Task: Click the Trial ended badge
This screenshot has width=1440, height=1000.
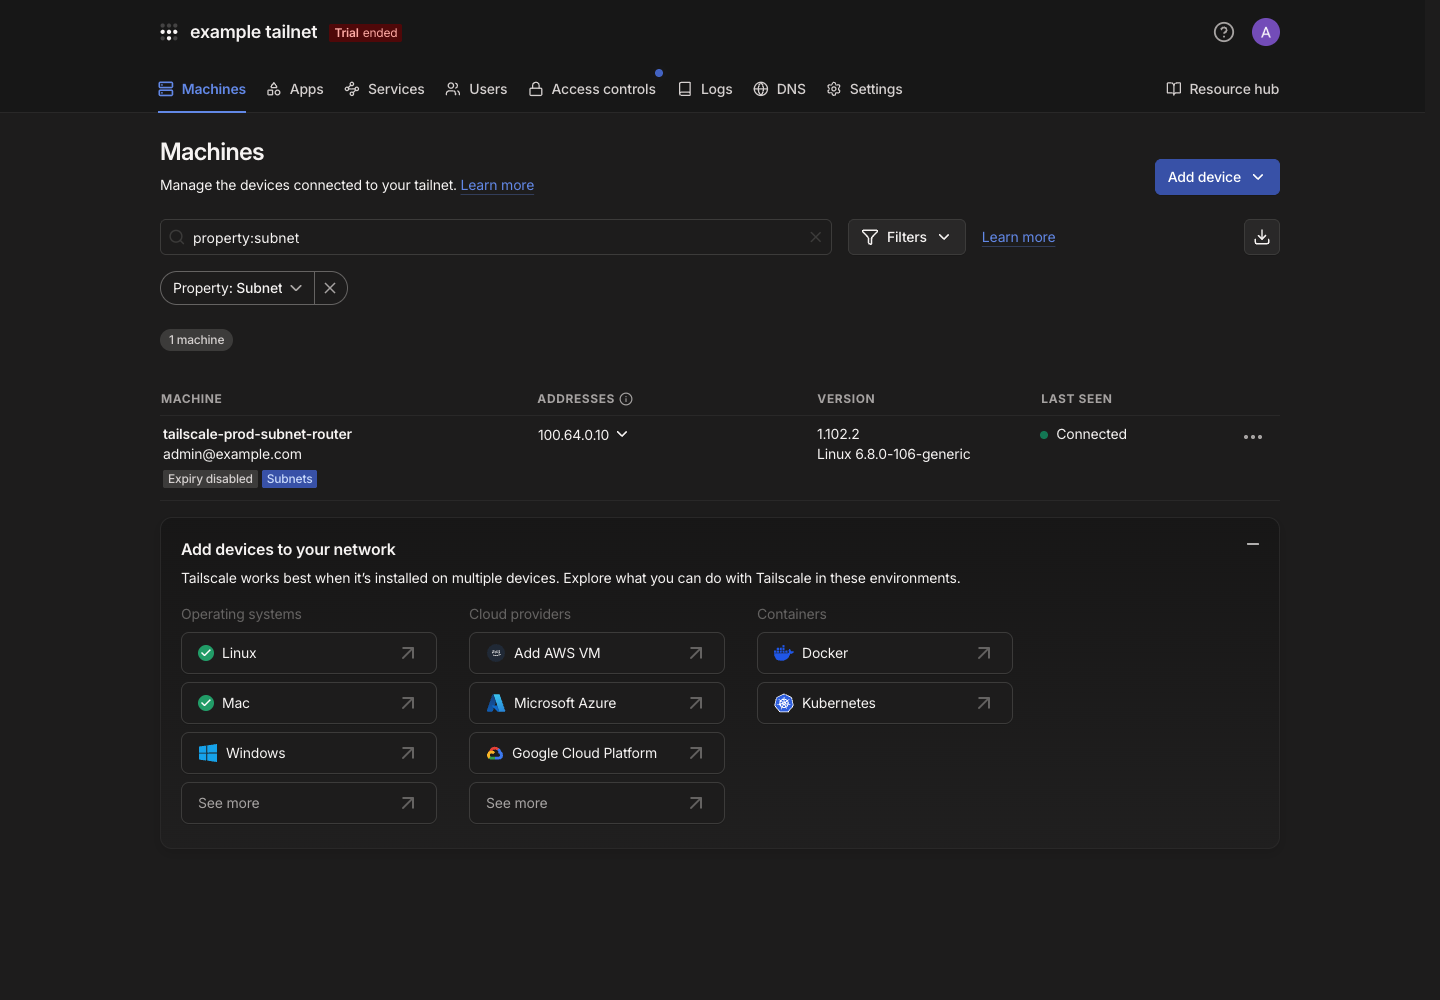Action: tap(366, 33)
